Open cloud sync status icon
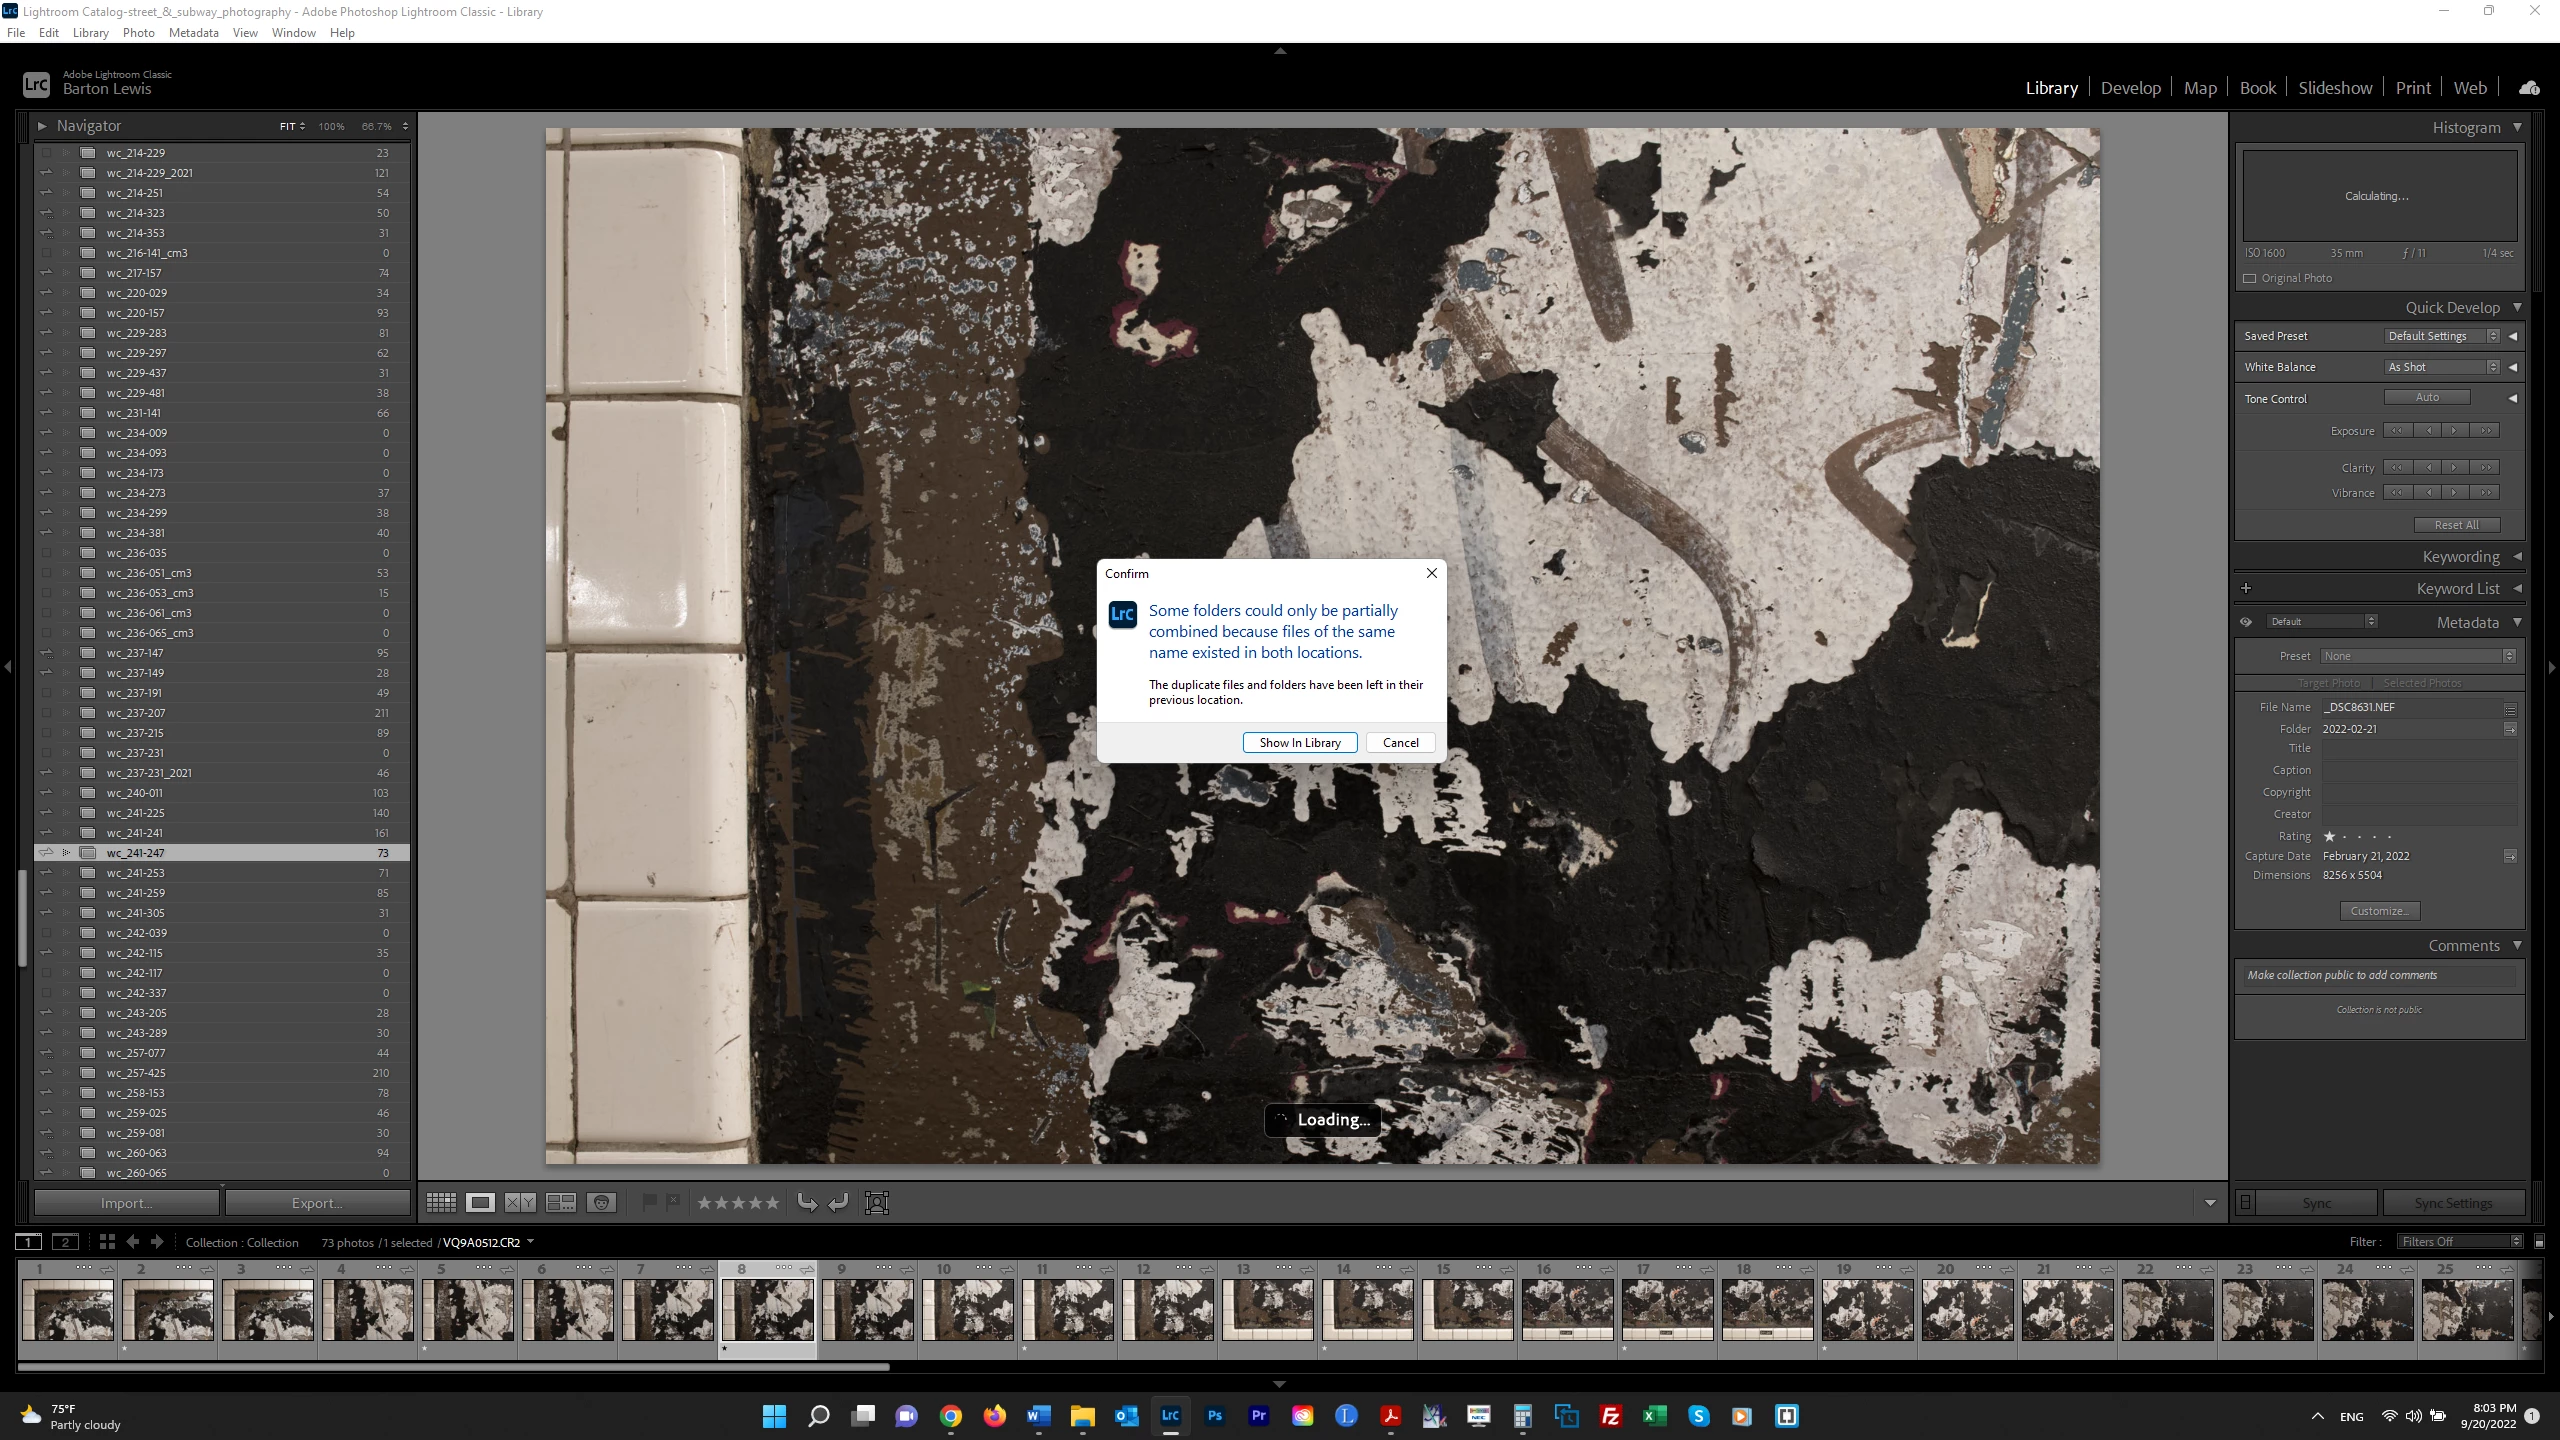The width and height of the screenshot is (2560, 1440). 2529,88
